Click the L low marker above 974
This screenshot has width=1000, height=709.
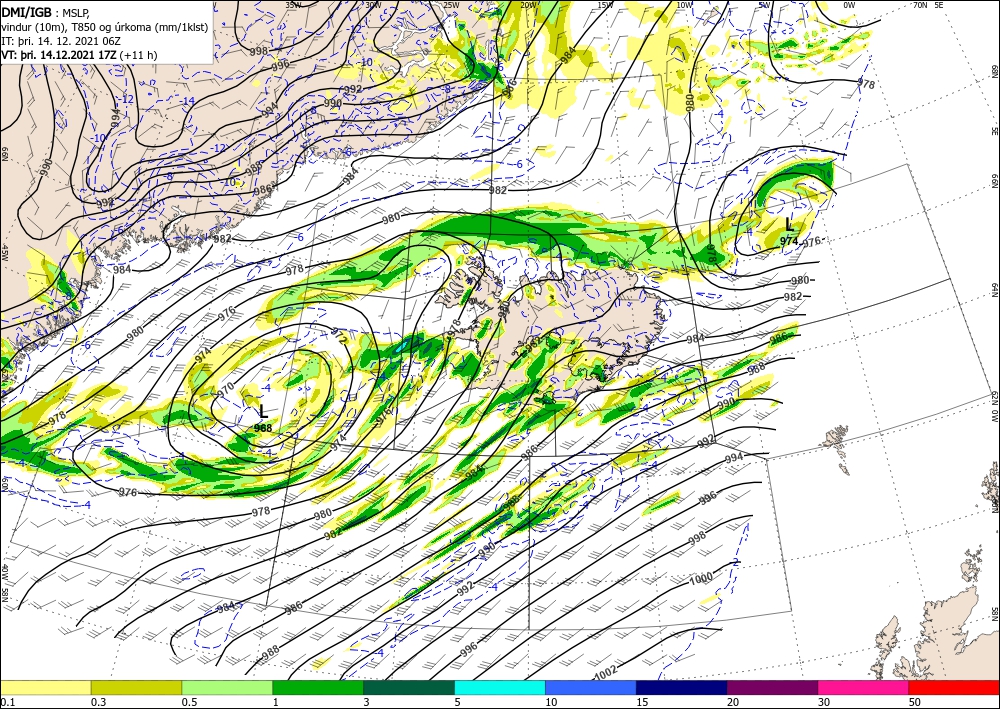(790, 224)
